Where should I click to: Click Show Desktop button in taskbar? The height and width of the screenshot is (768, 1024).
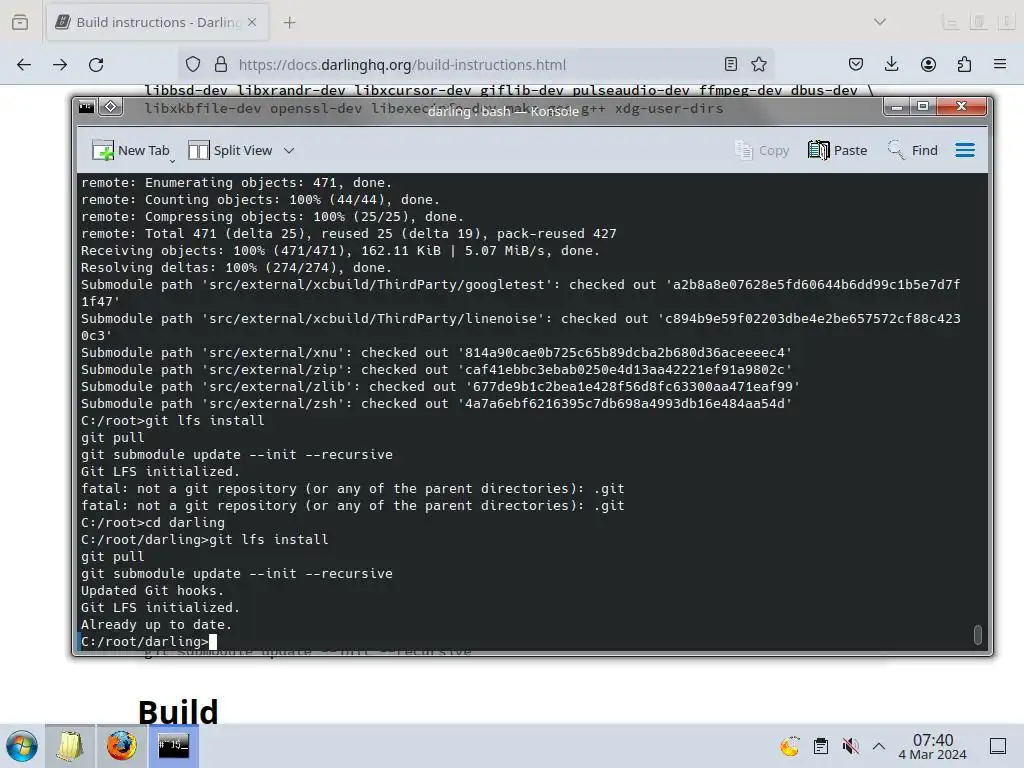pos(998,746)
